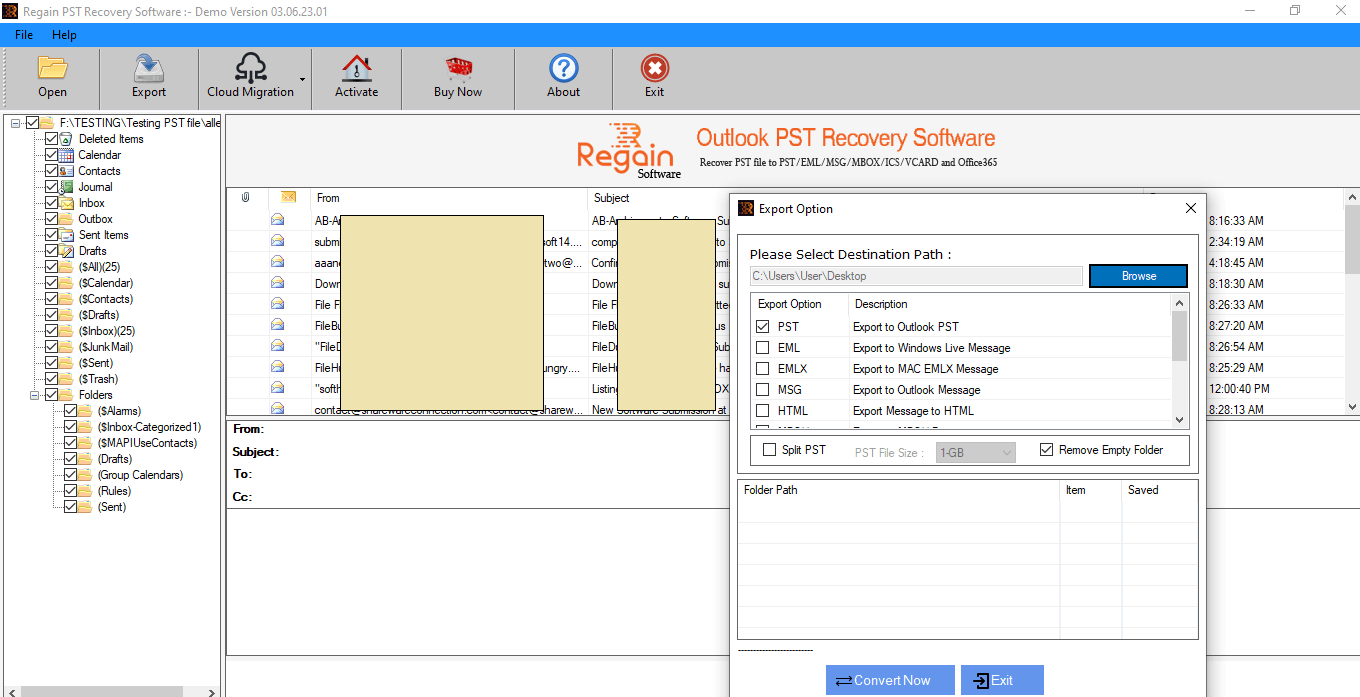This screenshot has width=1360, height=697.
Task: Select the Activate toolbar icon
Action: (356, 77)
